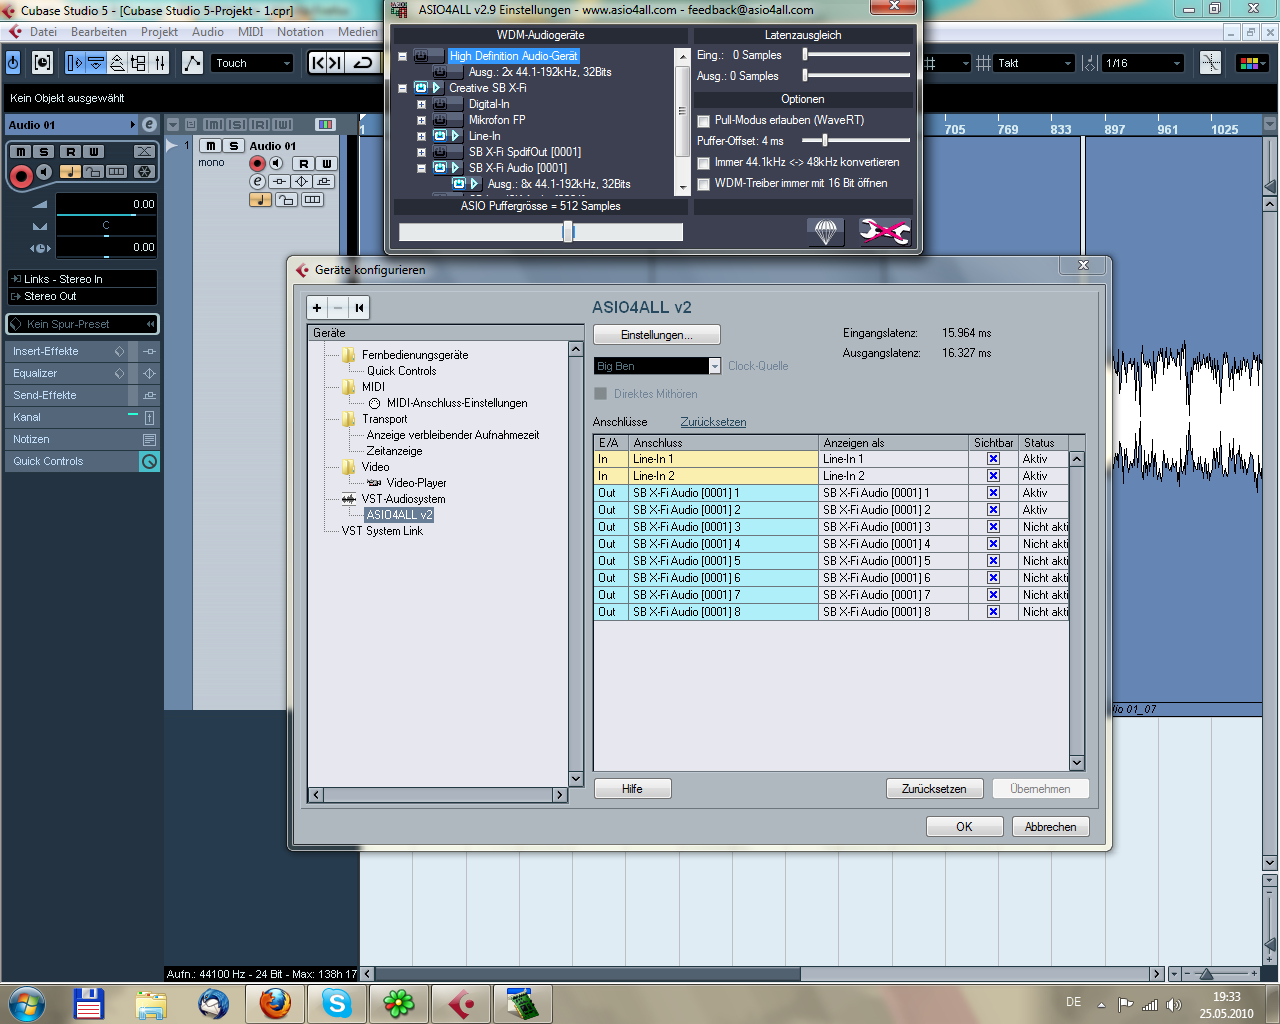Click the OK button in Geräte konfigurieren

click(964, 827)
